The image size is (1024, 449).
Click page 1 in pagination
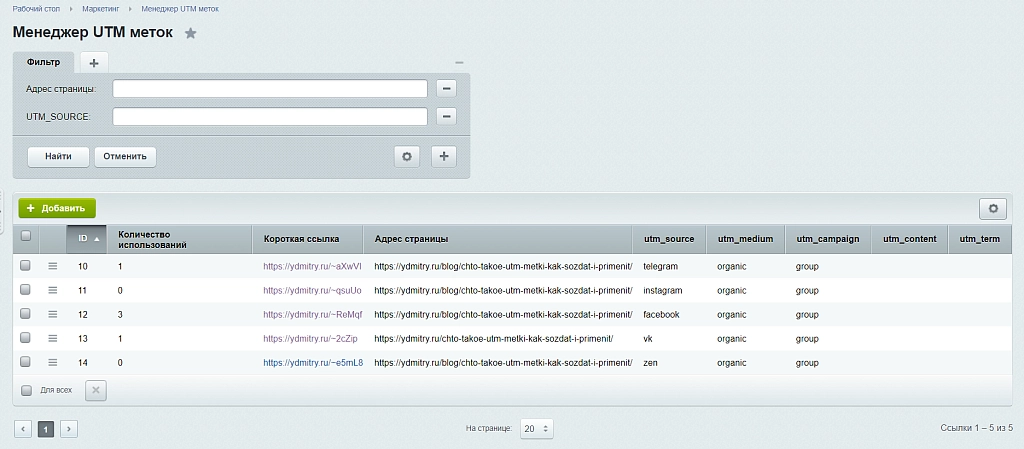tap(46, 429)
